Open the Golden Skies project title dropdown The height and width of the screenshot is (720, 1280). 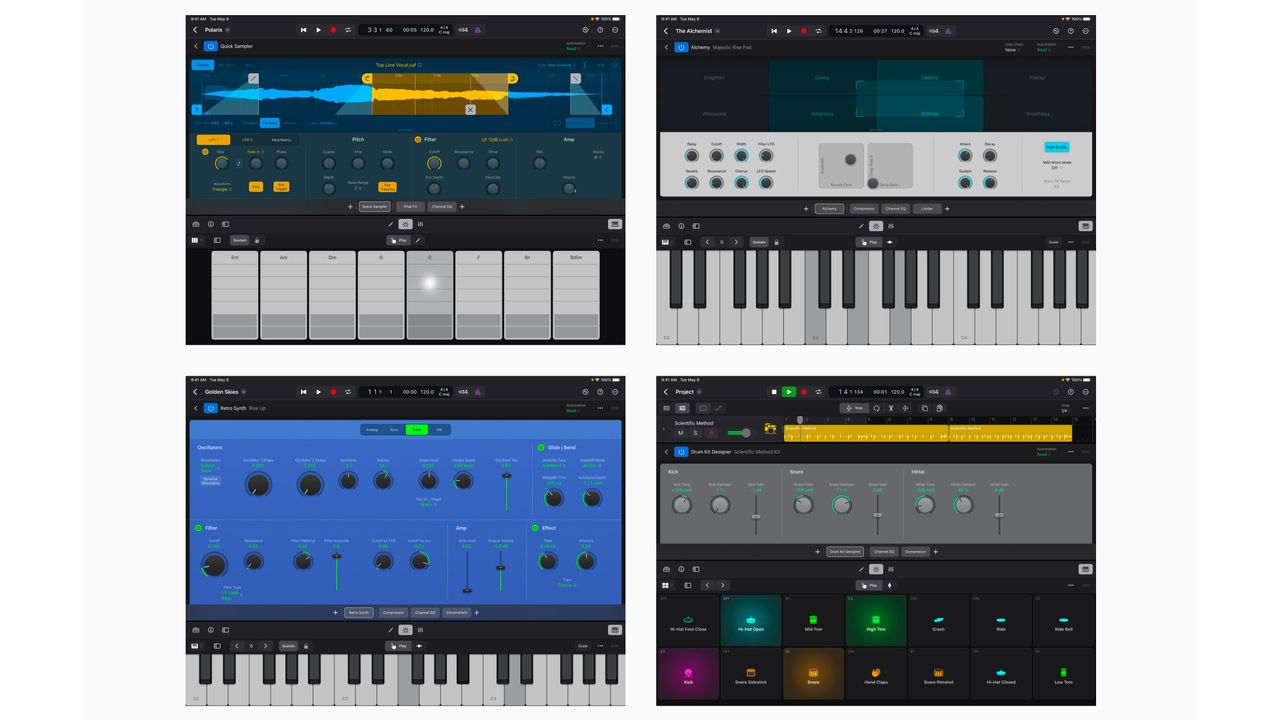(242, 392)
